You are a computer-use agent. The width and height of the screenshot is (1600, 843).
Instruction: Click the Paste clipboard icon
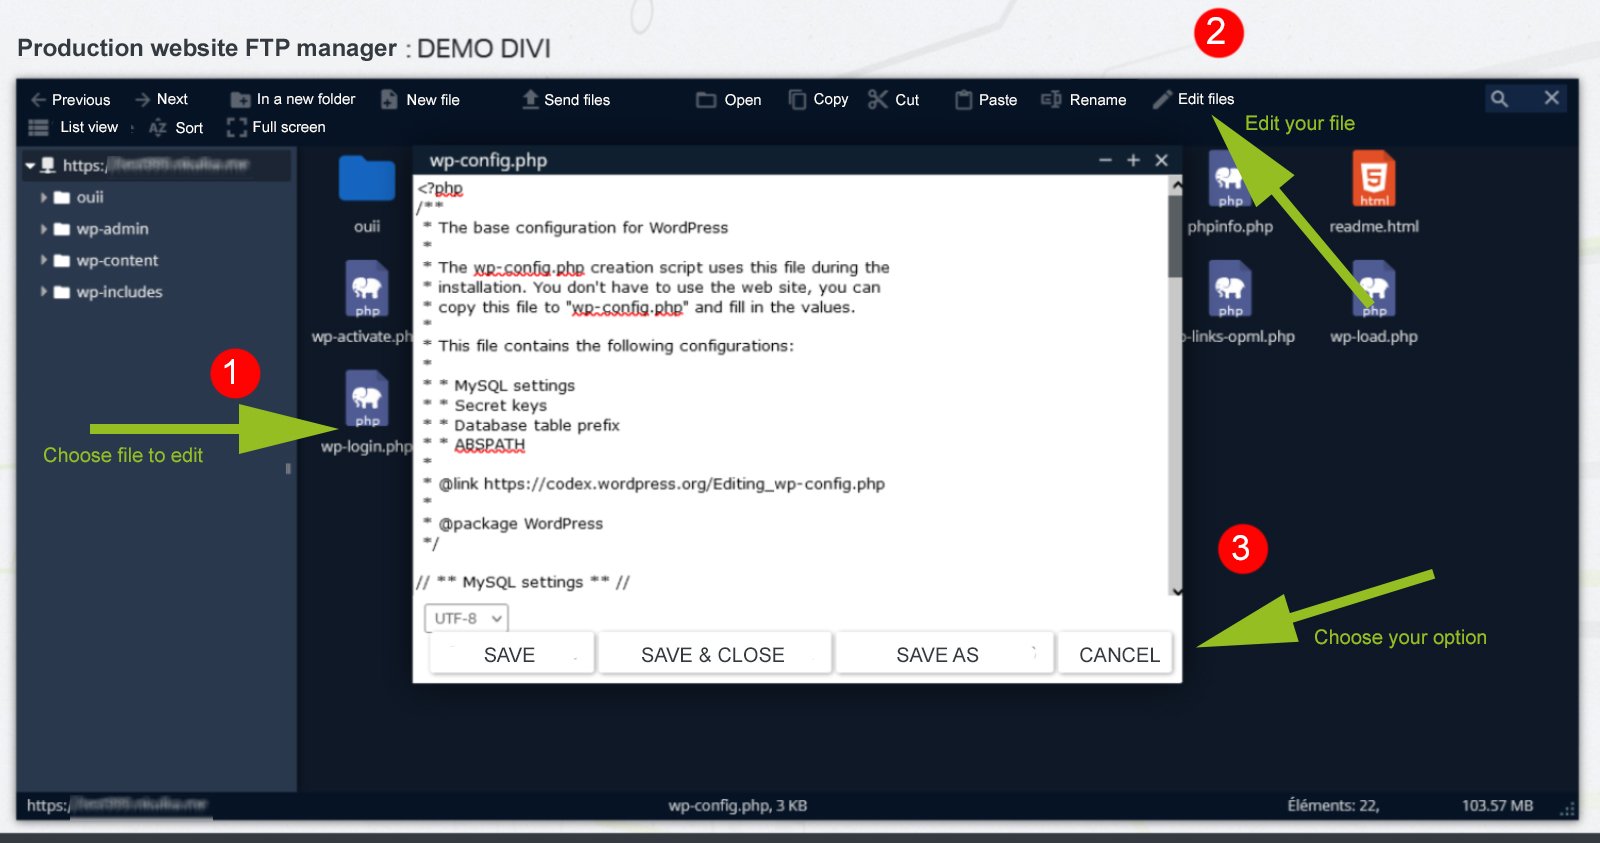963,99
